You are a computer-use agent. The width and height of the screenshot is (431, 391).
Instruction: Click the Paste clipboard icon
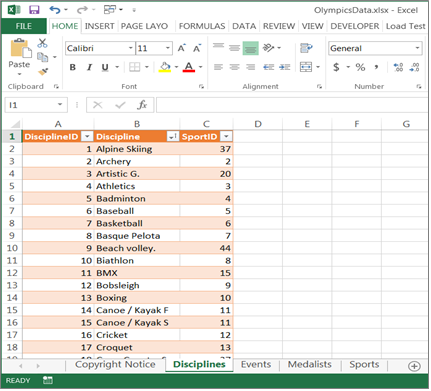pos(21,49)
